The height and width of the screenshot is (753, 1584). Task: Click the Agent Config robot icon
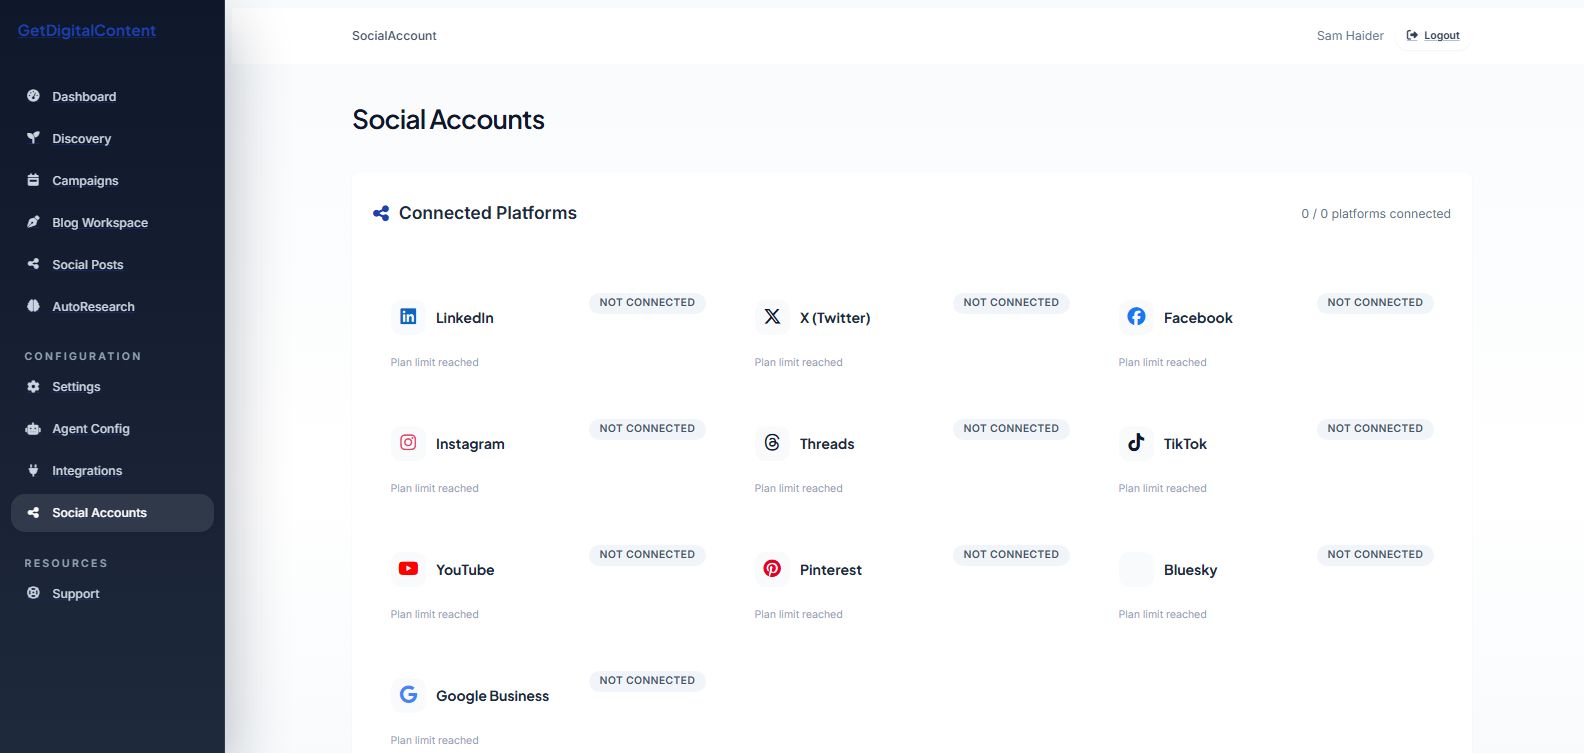(x=33, y=428)
